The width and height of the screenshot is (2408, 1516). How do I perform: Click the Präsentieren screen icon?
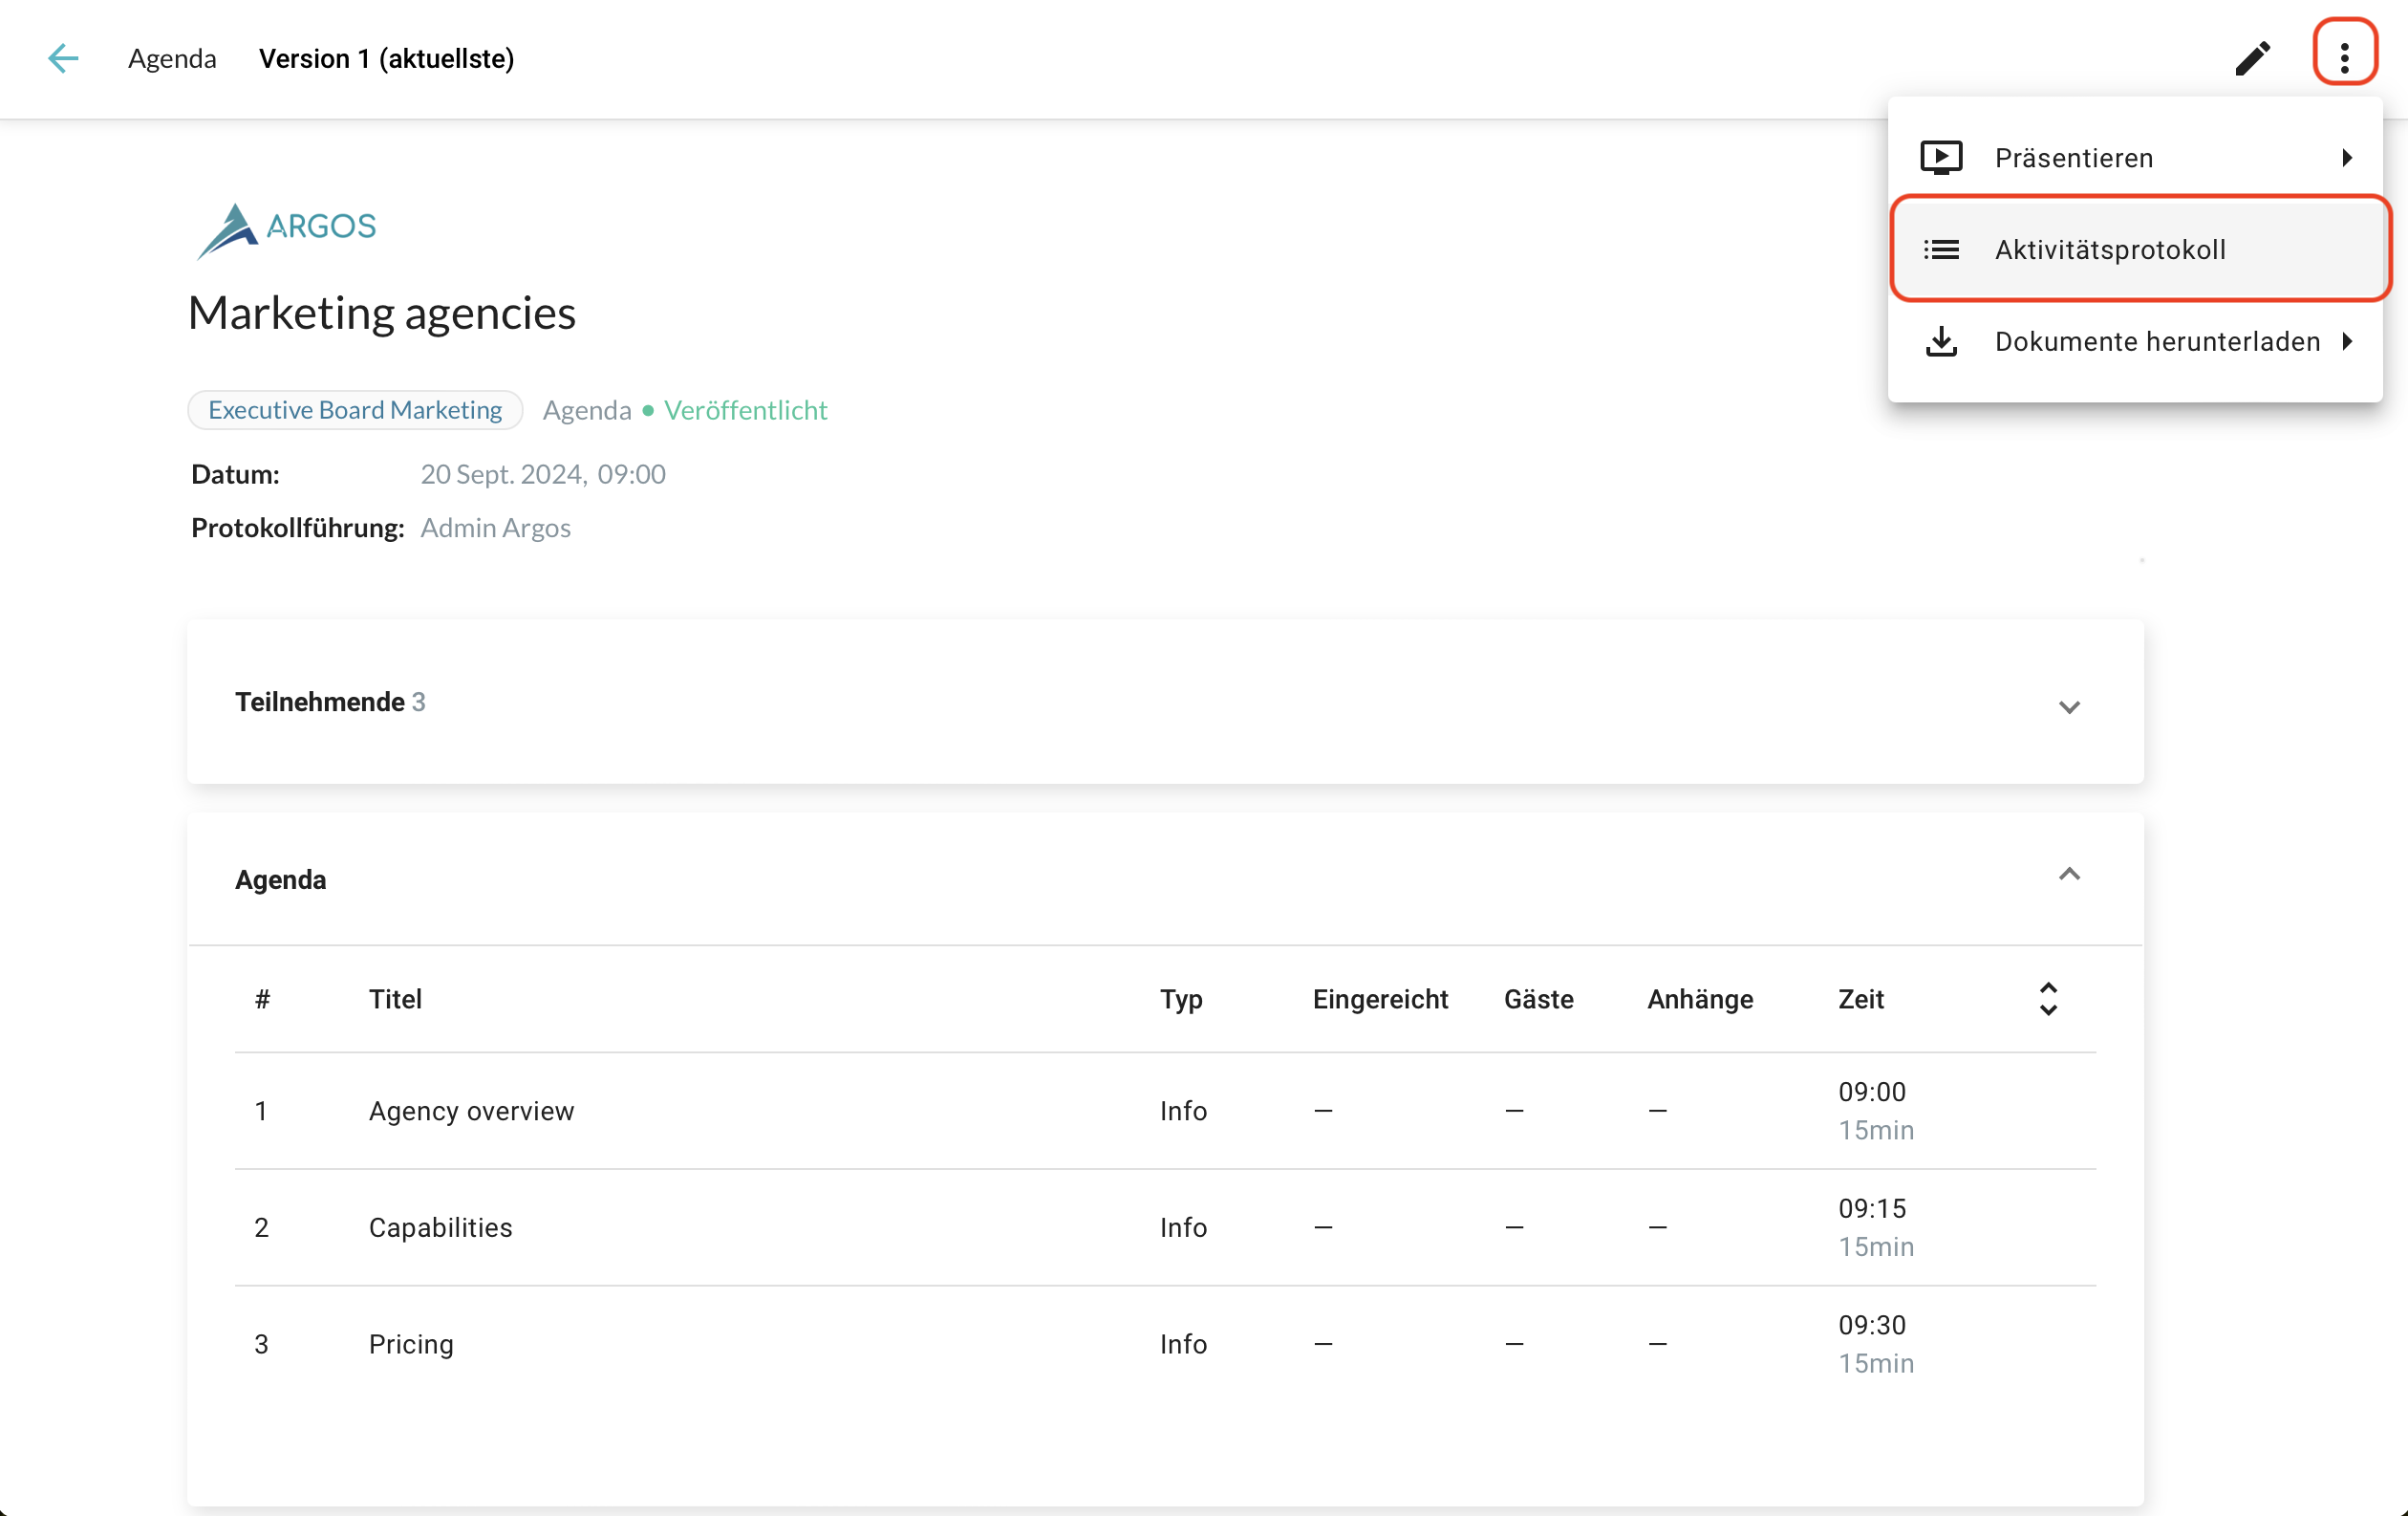[1940, 158]
